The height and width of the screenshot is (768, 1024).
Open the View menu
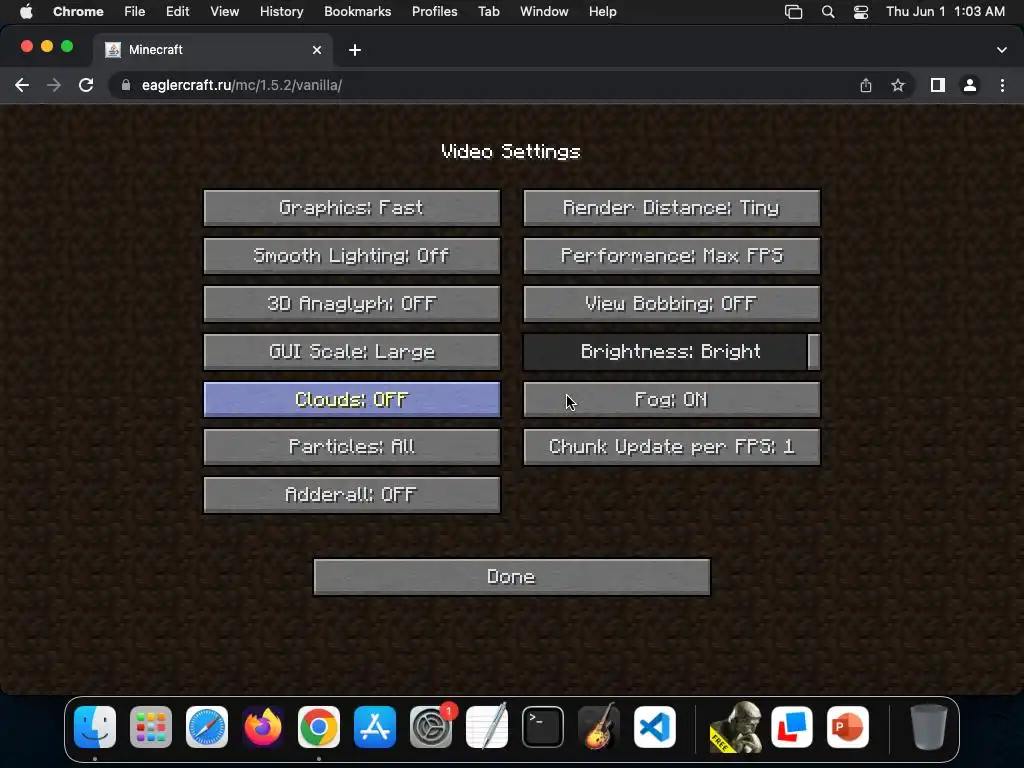coord(225,12)
